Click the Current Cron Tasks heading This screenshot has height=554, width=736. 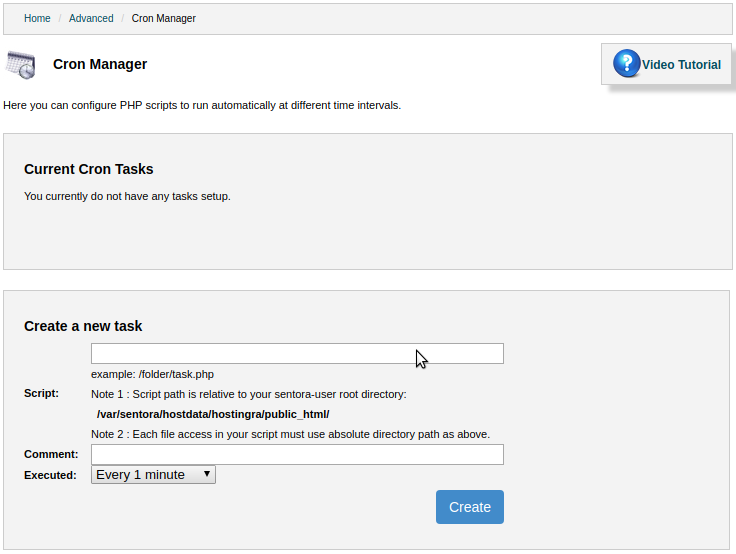pos(89,169)
